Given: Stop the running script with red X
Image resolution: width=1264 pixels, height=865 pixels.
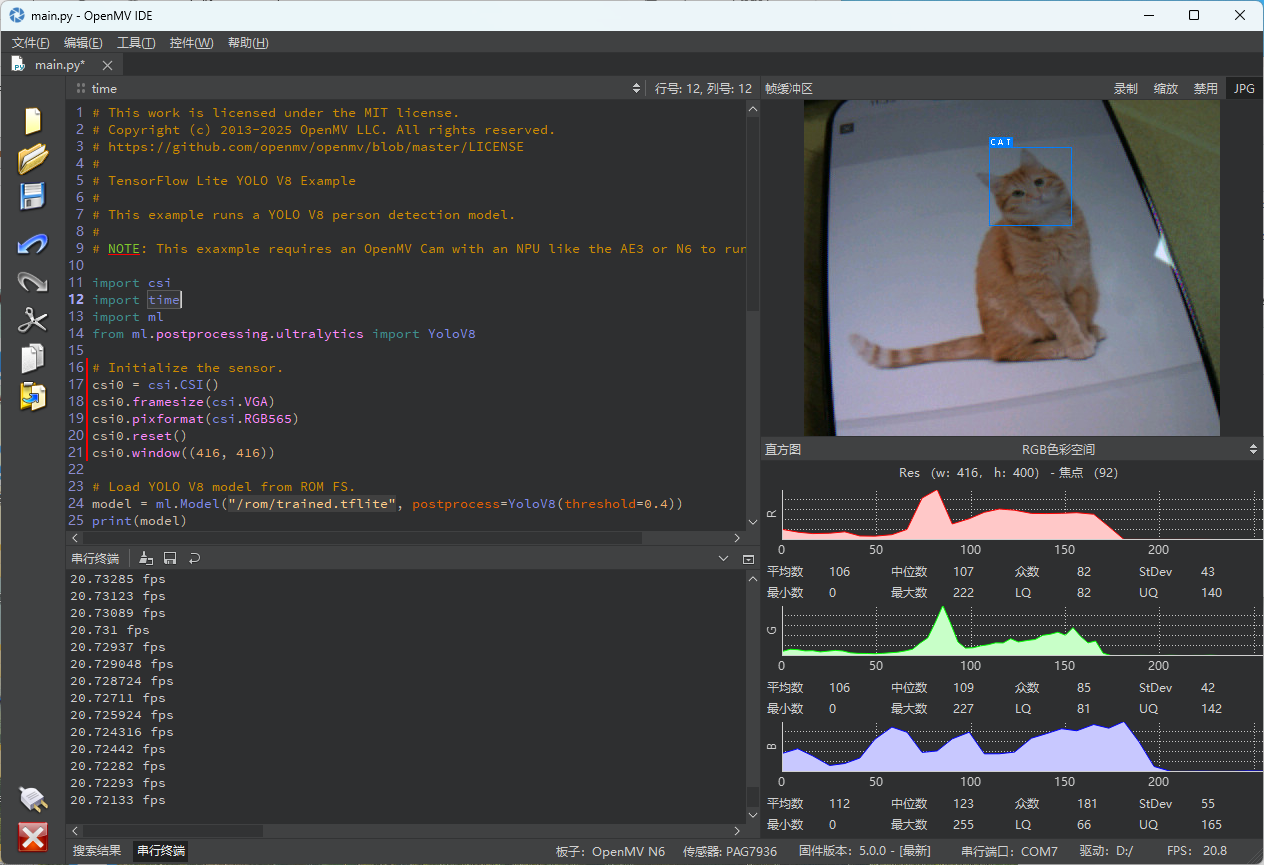Looking at the screenshot, I should coord(33,836).
